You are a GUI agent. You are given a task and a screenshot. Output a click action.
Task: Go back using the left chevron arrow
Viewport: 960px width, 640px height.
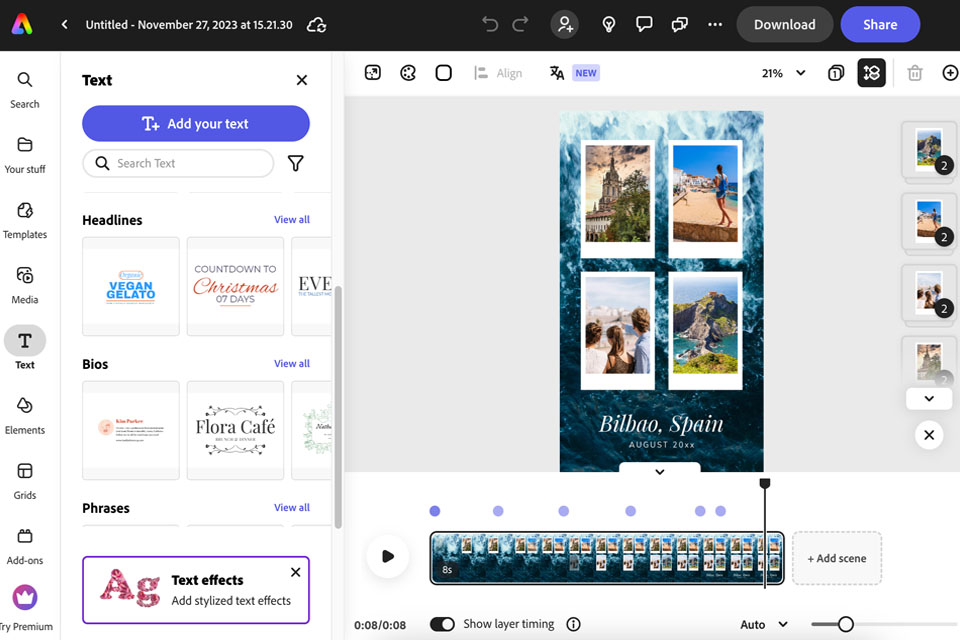(64, 24)
